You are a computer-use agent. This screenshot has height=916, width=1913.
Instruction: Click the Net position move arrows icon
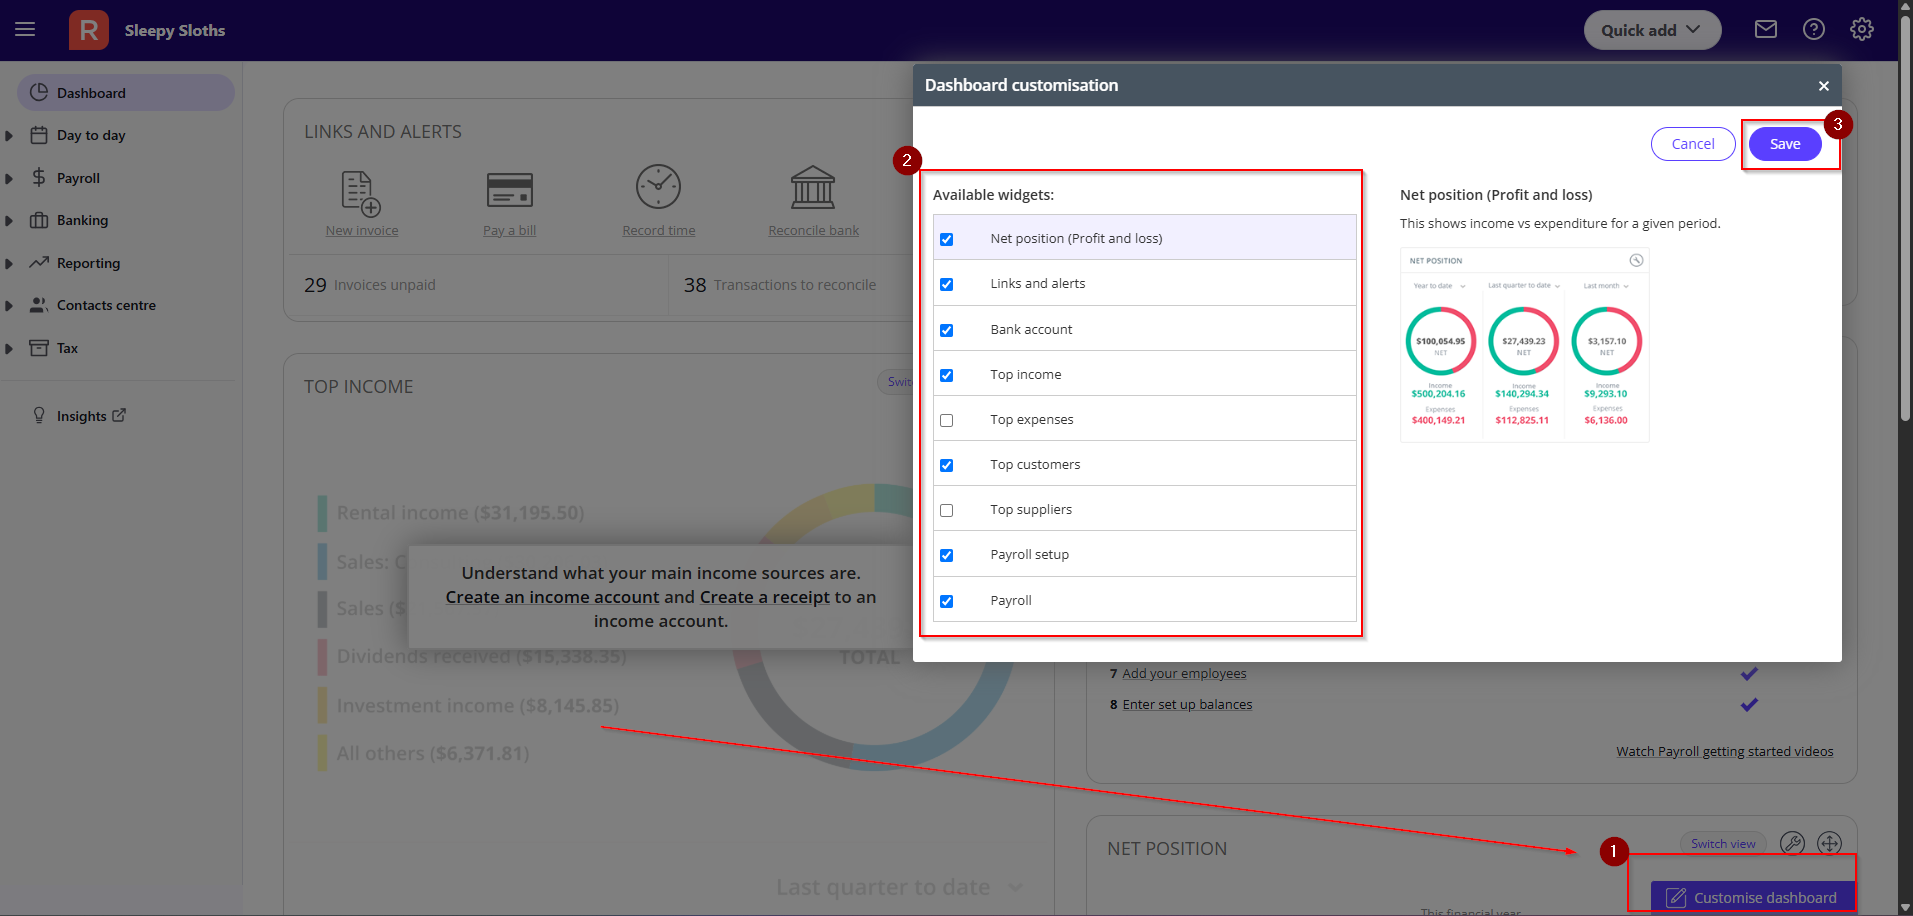tap(1829, 843)
